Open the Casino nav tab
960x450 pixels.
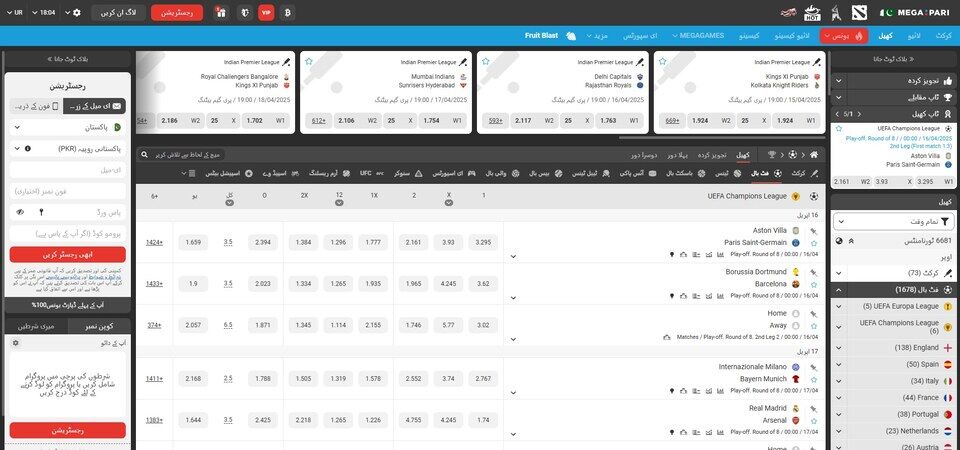(749, 36)
